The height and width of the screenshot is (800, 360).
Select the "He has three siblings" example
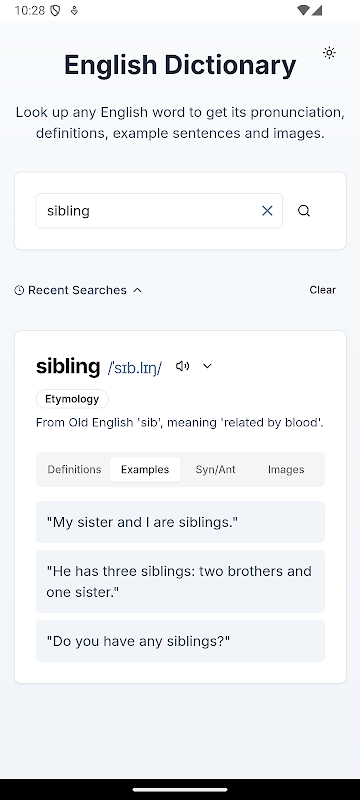pyautogui.click(x=180, y=581)
